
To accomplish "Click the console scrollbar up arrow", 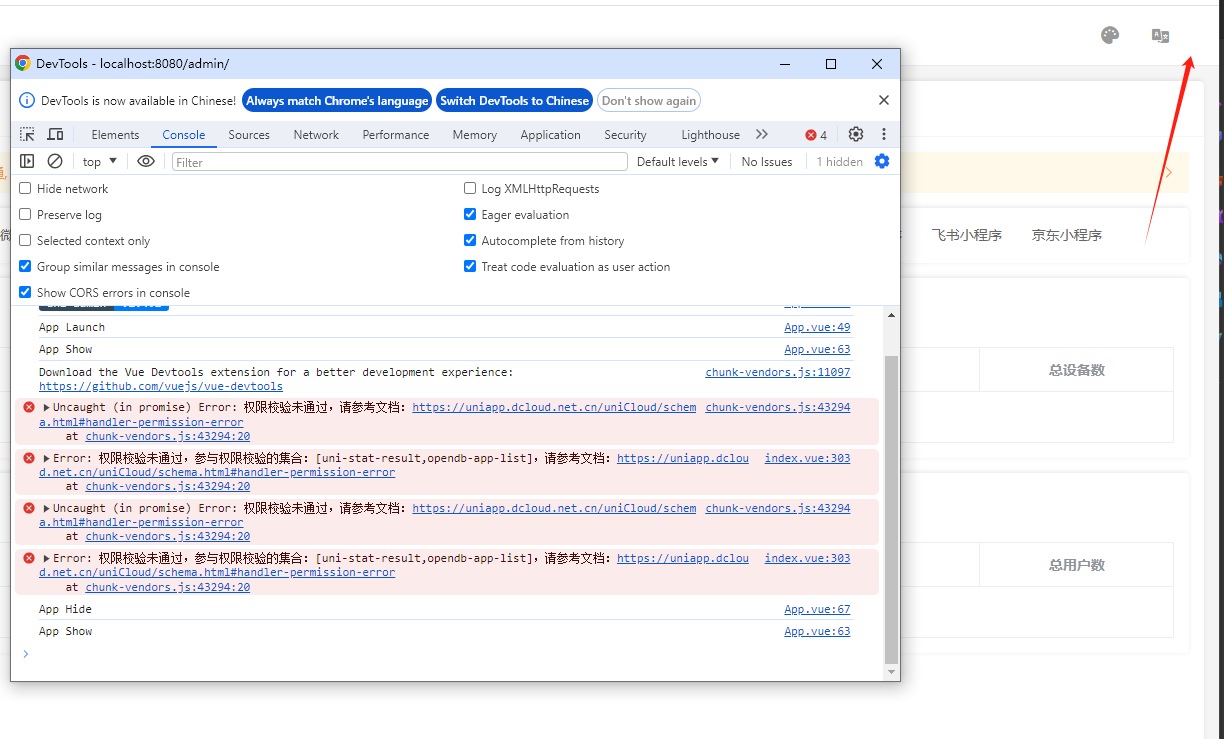I will pyautogui.click(x=892, y=315).
